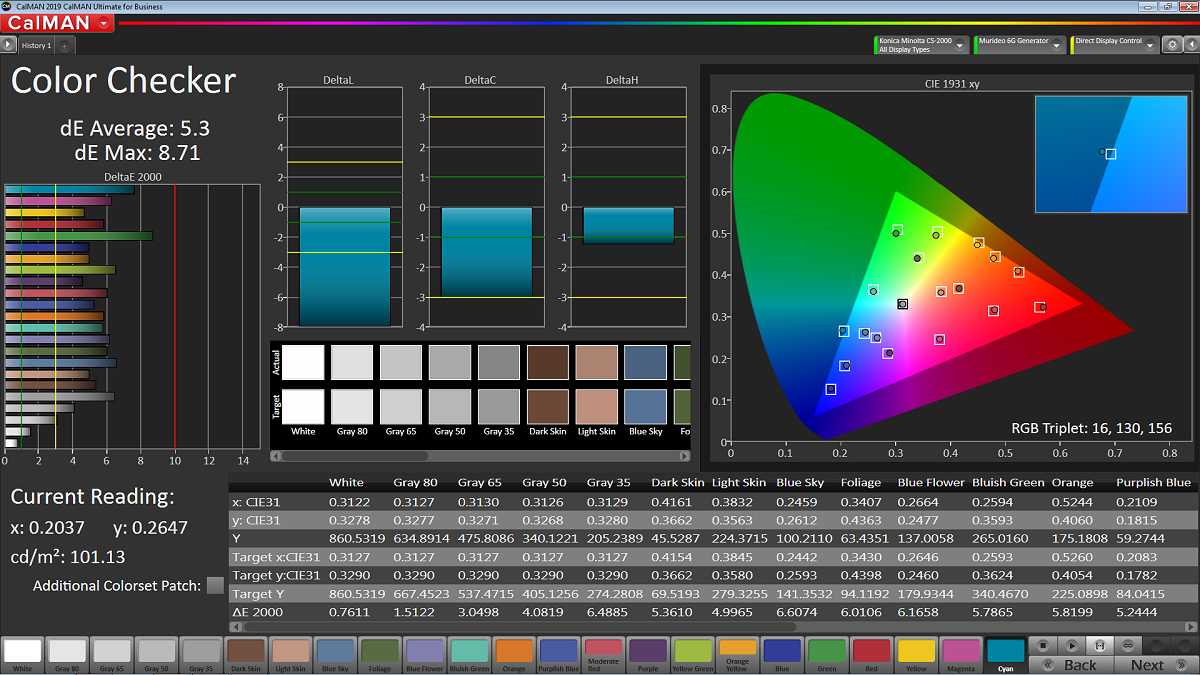This screenshot has width=1200, height=675.
Task: Select the White patch in bottom strip
Action: pos(22,655)
